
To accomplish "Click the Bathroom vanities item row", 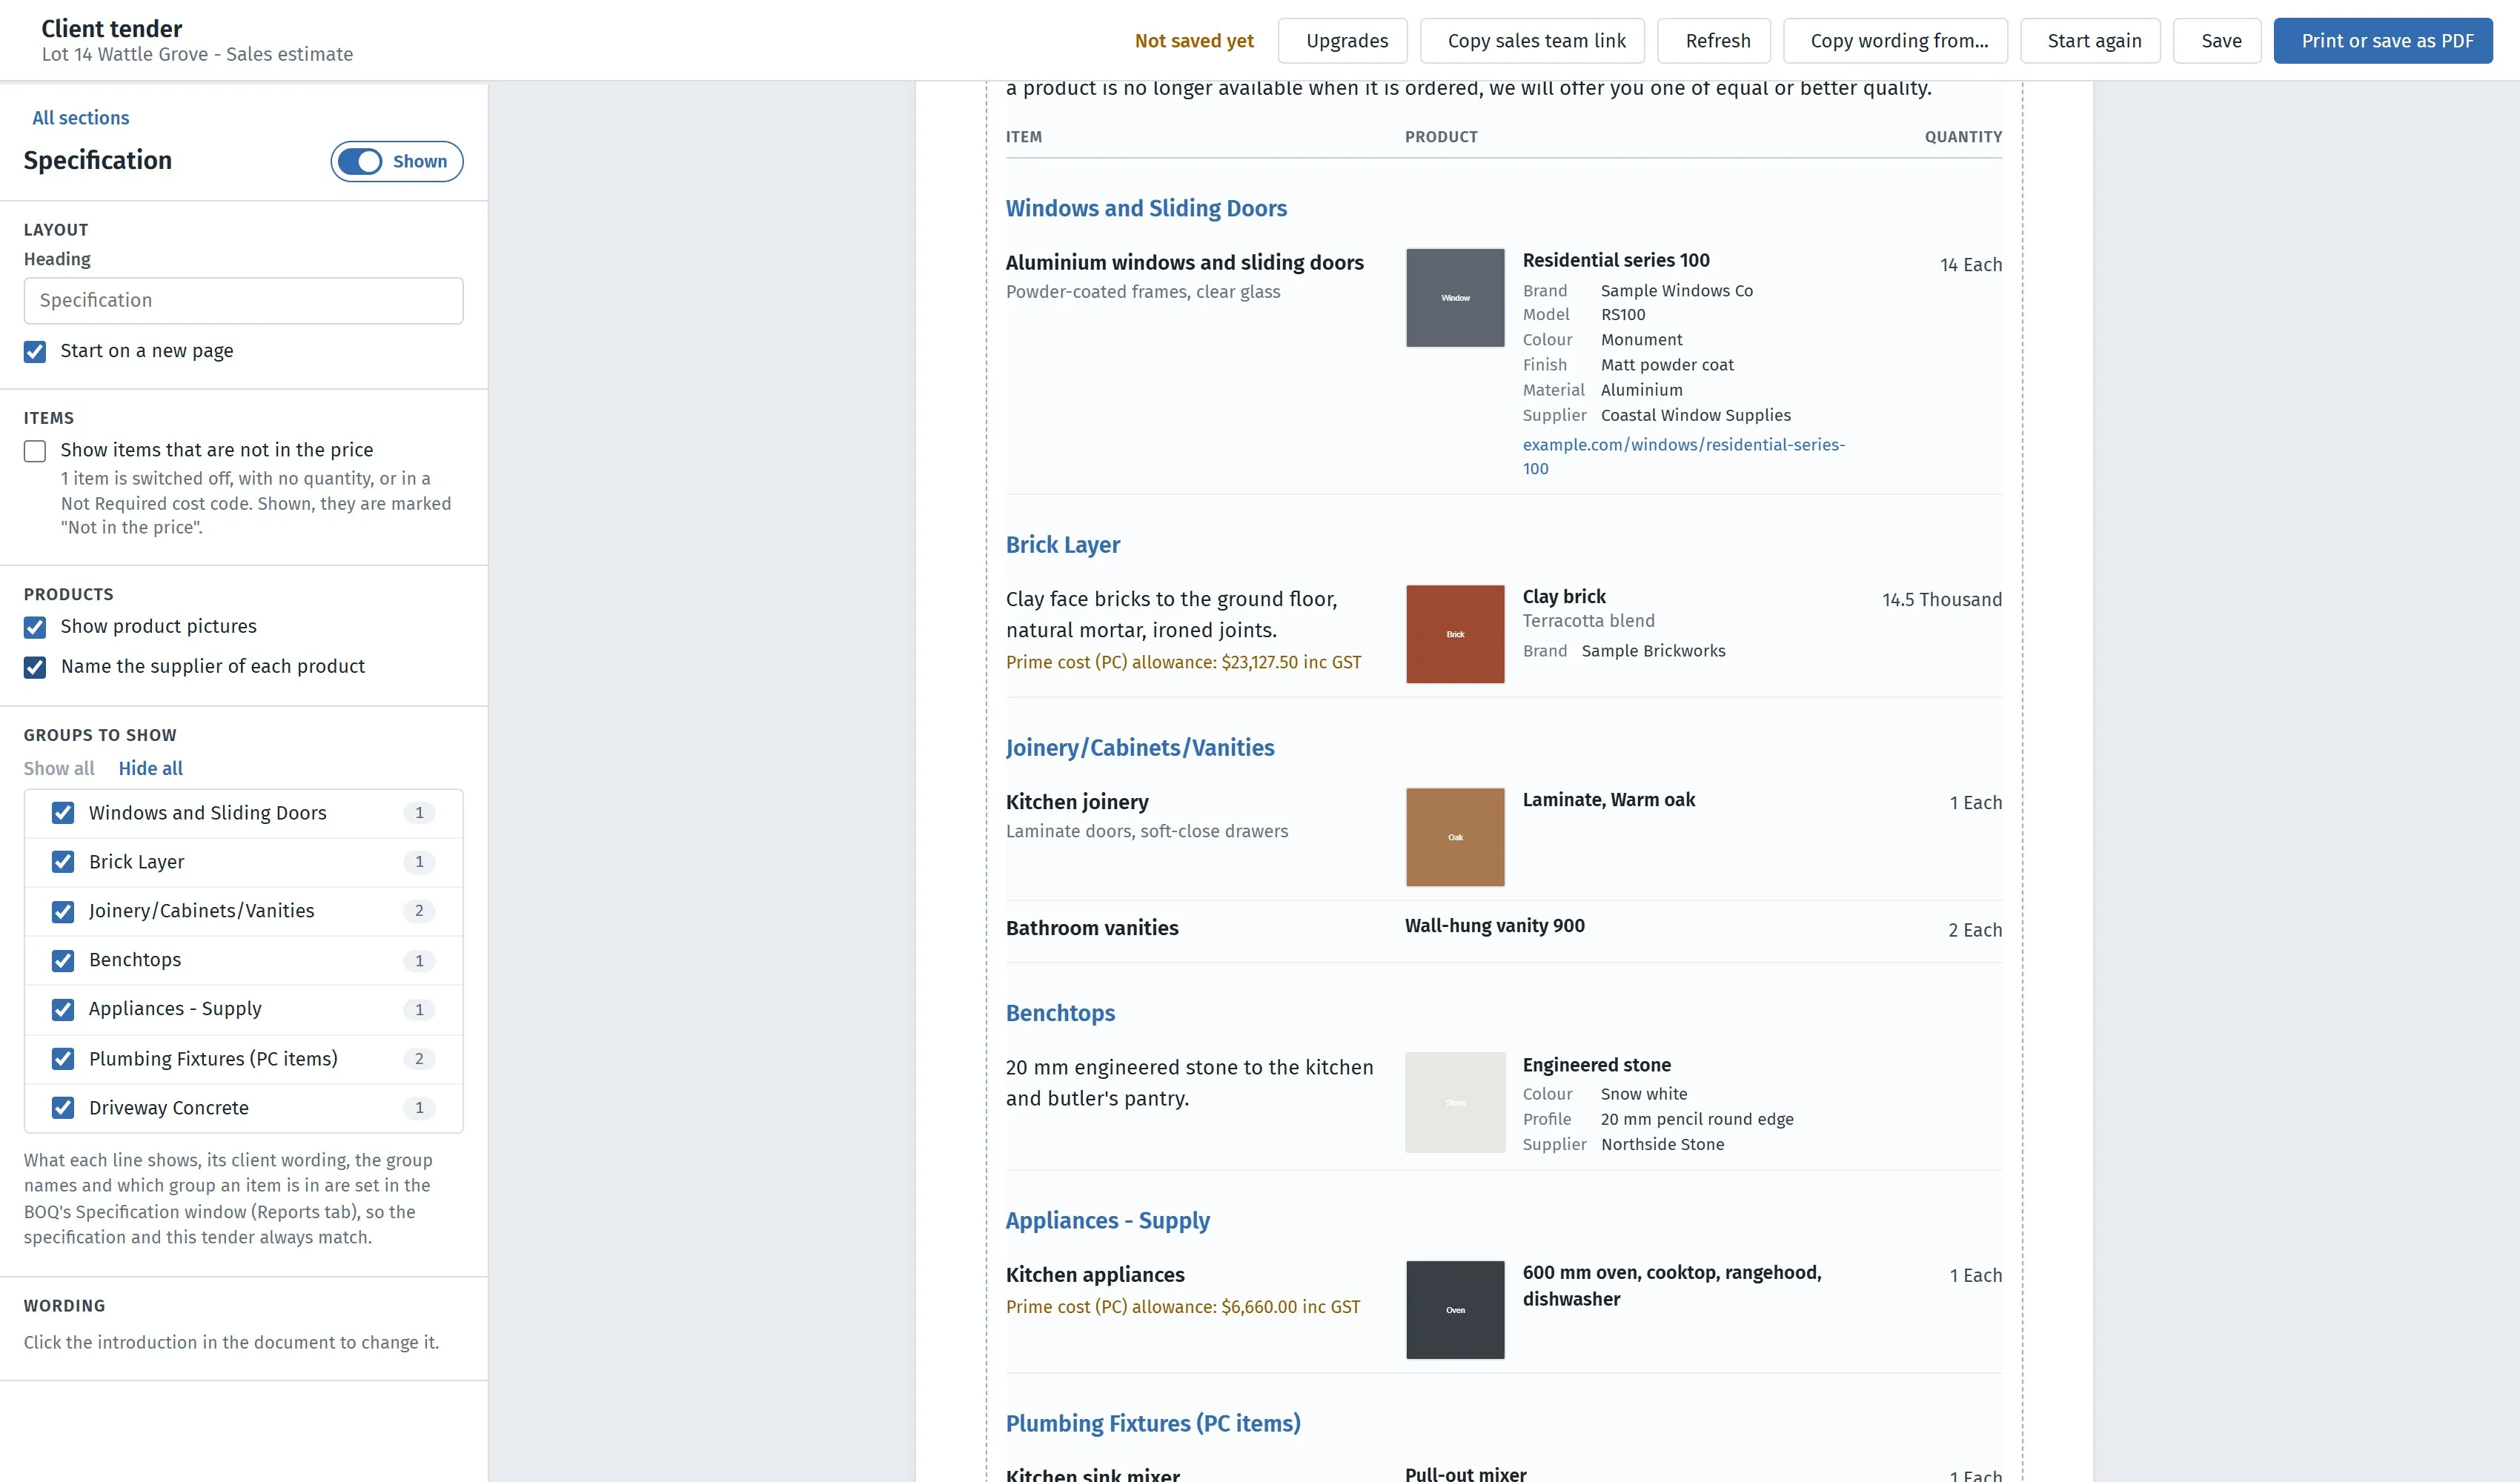I will 1504,929.
